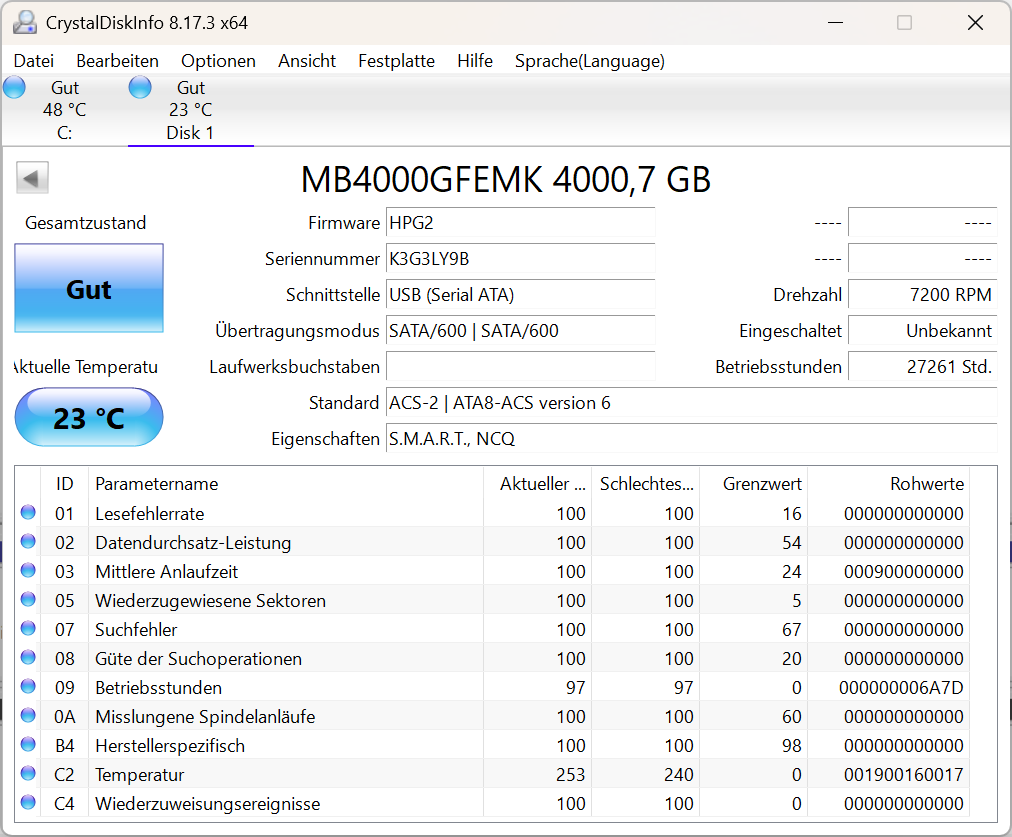Click the Grenzwert column header
This screenshot has width=1012, height=837.
click(x=754, y=483)
